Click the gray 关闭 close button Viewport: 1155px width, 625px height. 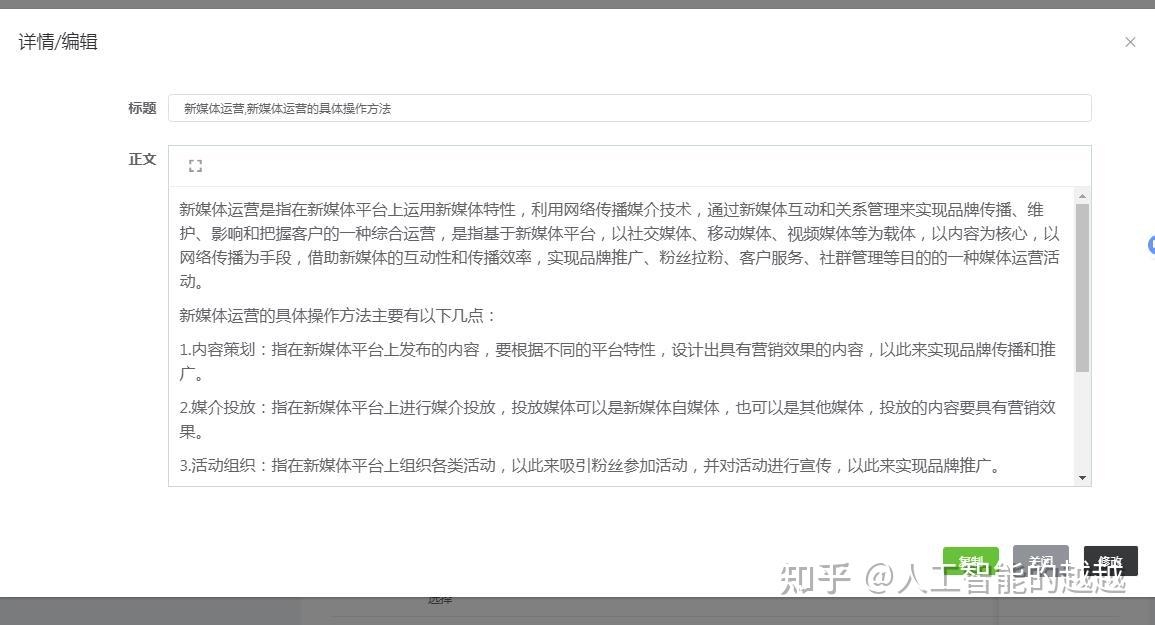coord(1041,562)
